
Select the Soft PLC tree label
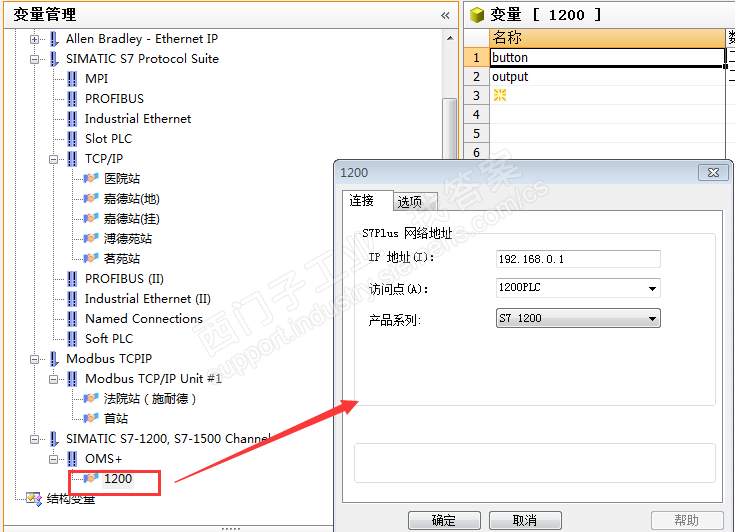coord(109,338)
